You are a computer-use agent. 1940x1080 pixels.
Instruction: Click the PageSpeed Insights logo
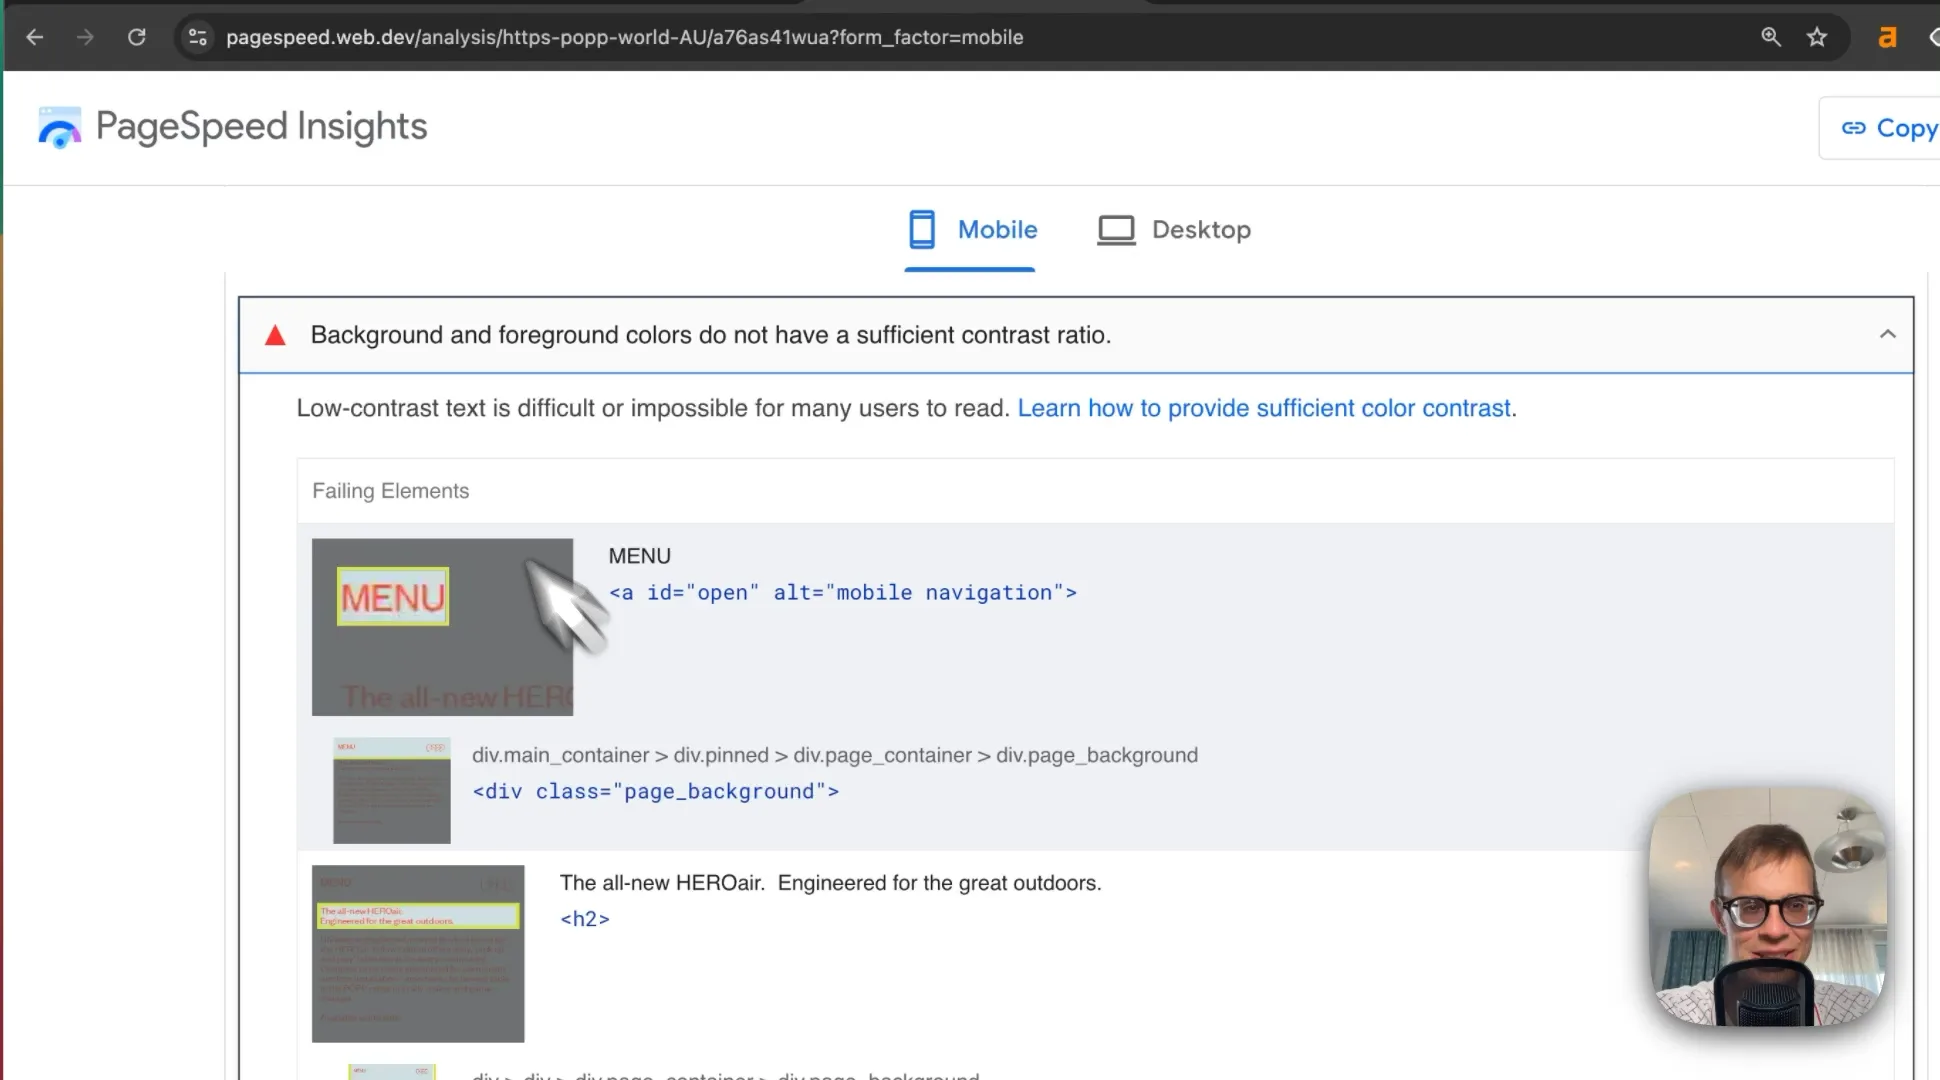pos(60,127)
